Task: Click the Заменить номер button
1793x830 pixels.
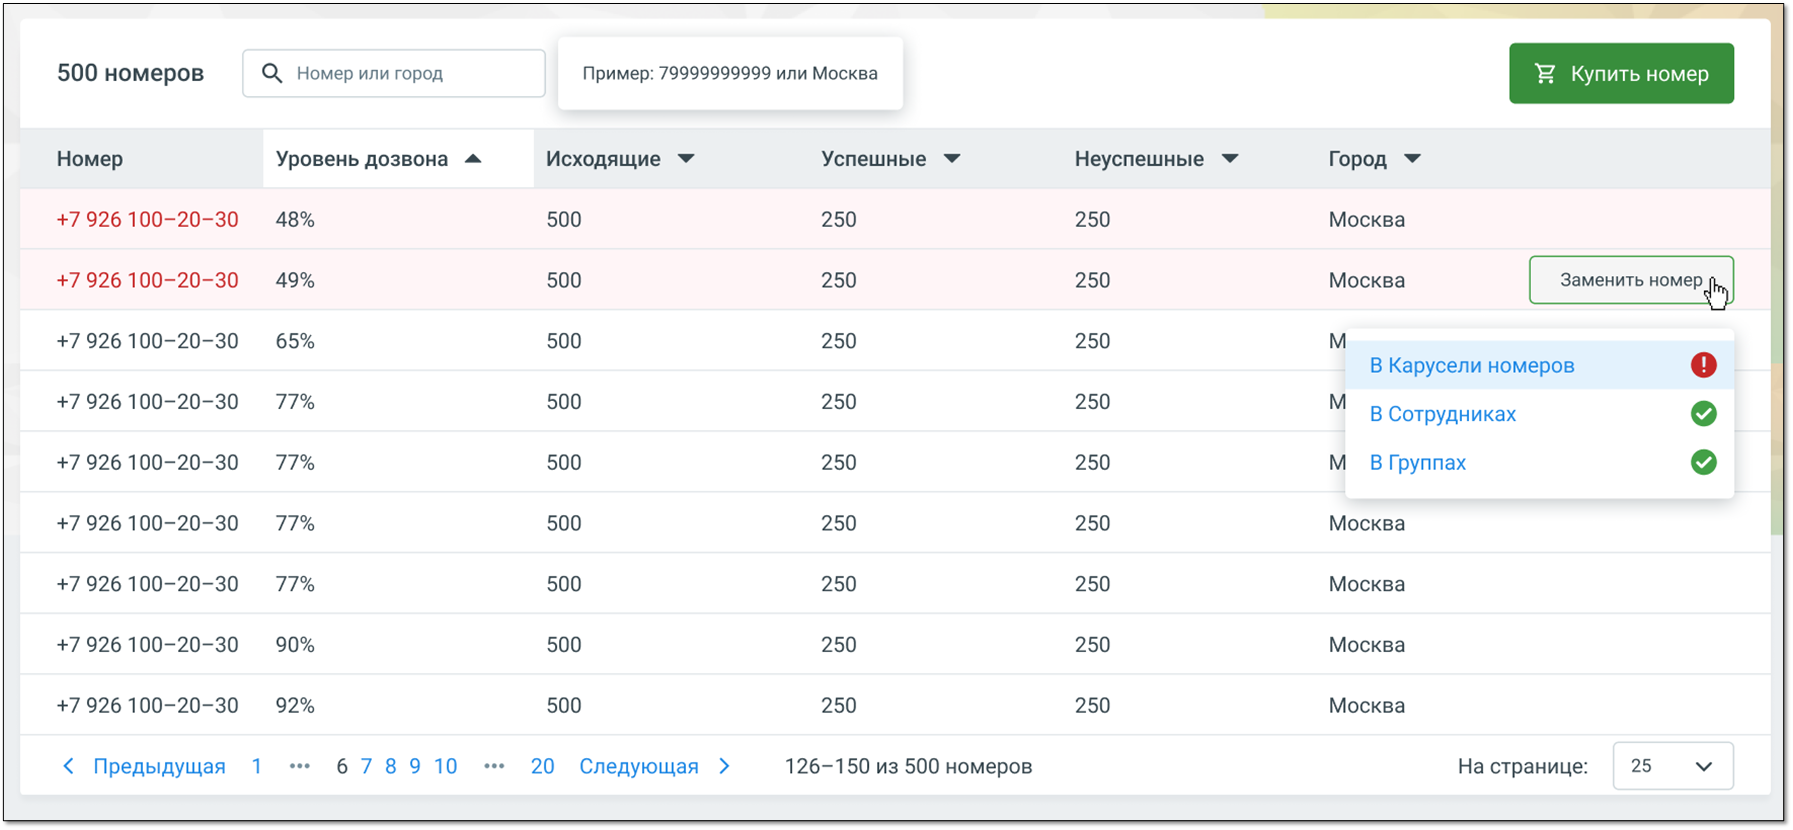Action: 1631,280
